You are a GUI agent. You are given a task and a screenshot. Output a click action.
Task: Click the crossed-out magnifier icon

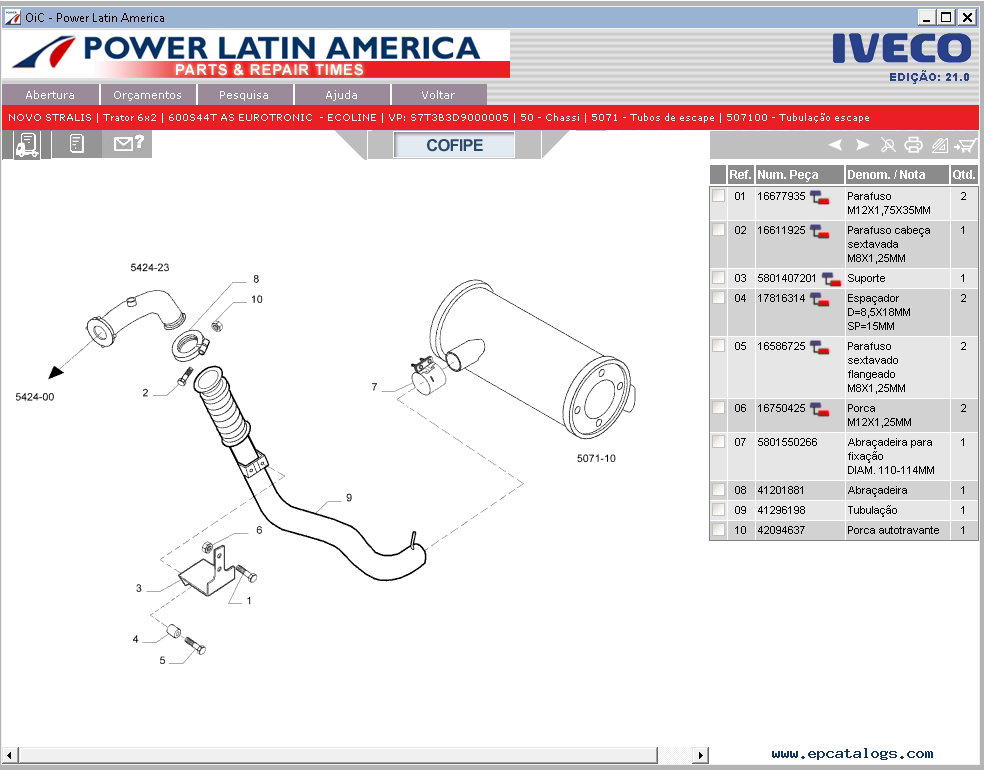click(x=888, y=145)
